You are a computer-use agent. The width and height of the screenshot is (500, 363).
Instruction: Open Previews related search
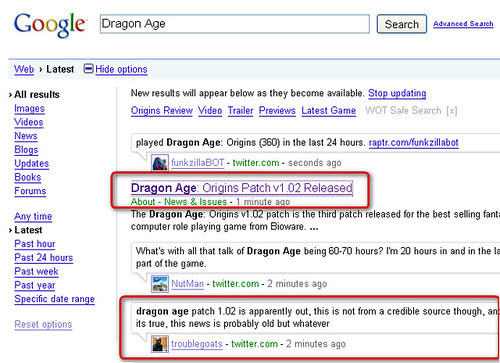click(x=277, y=111)
